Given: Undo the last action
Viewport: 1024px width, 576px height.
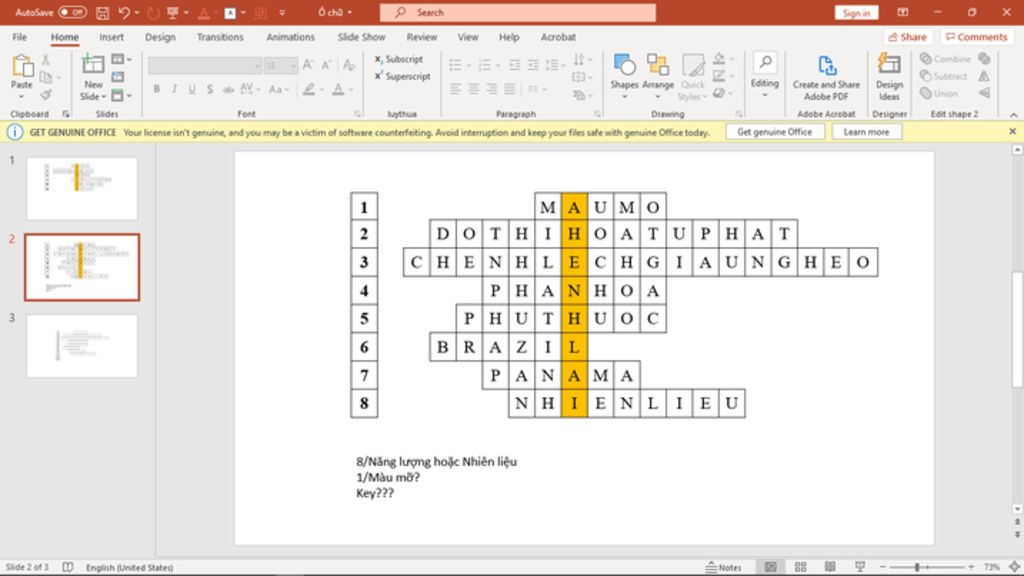Looking at the screenshot, I should coord(123,12).
